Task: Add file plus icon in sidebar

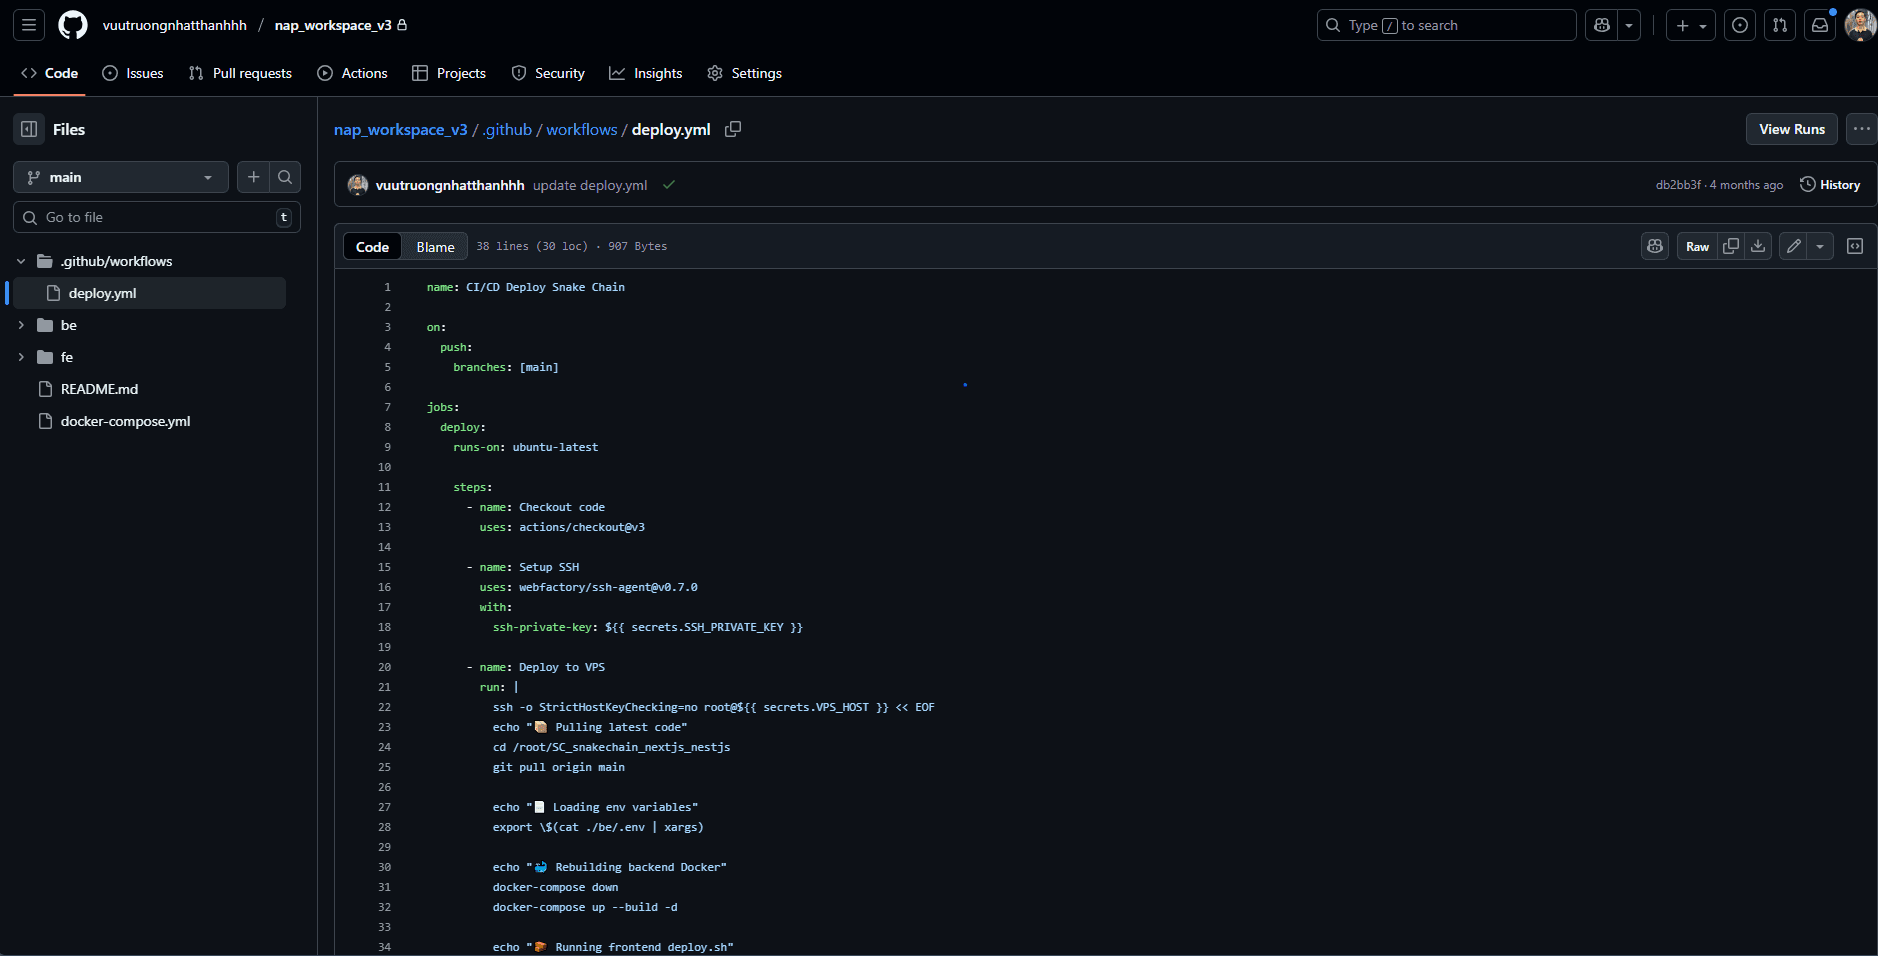Action: tap(254, 177)
